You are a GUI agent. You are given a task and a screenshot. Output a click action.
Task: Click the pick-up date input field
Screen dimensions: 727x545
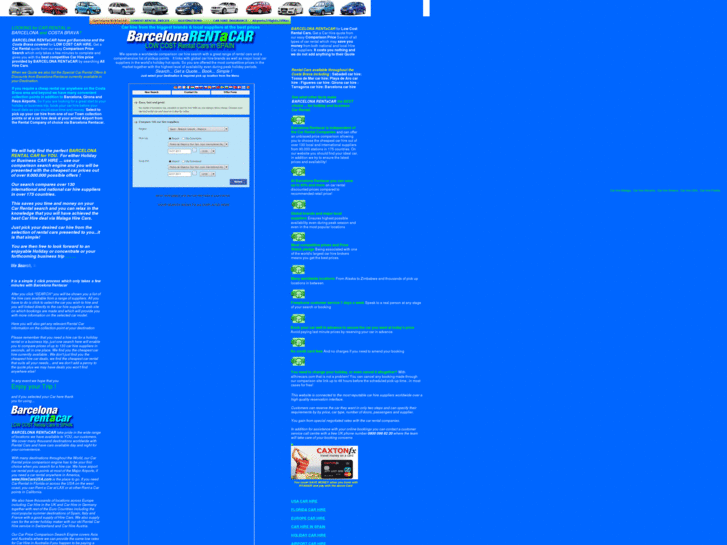tap(179, 151)
